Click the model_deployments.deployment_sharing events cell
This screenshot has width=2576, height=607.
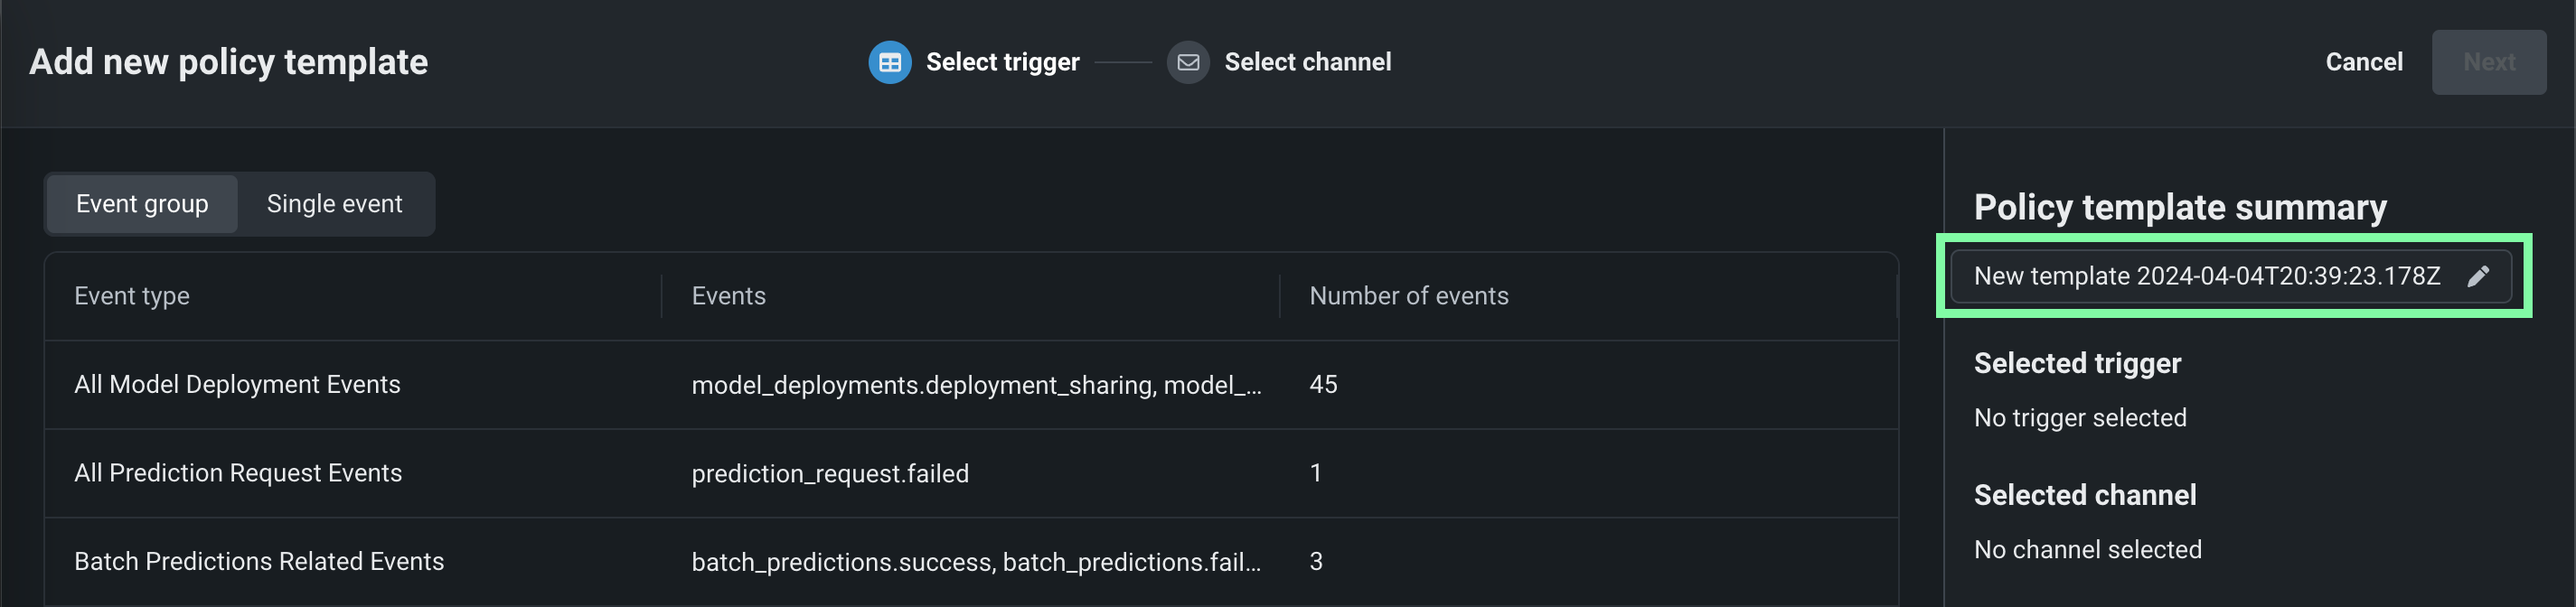coord(976,386)
